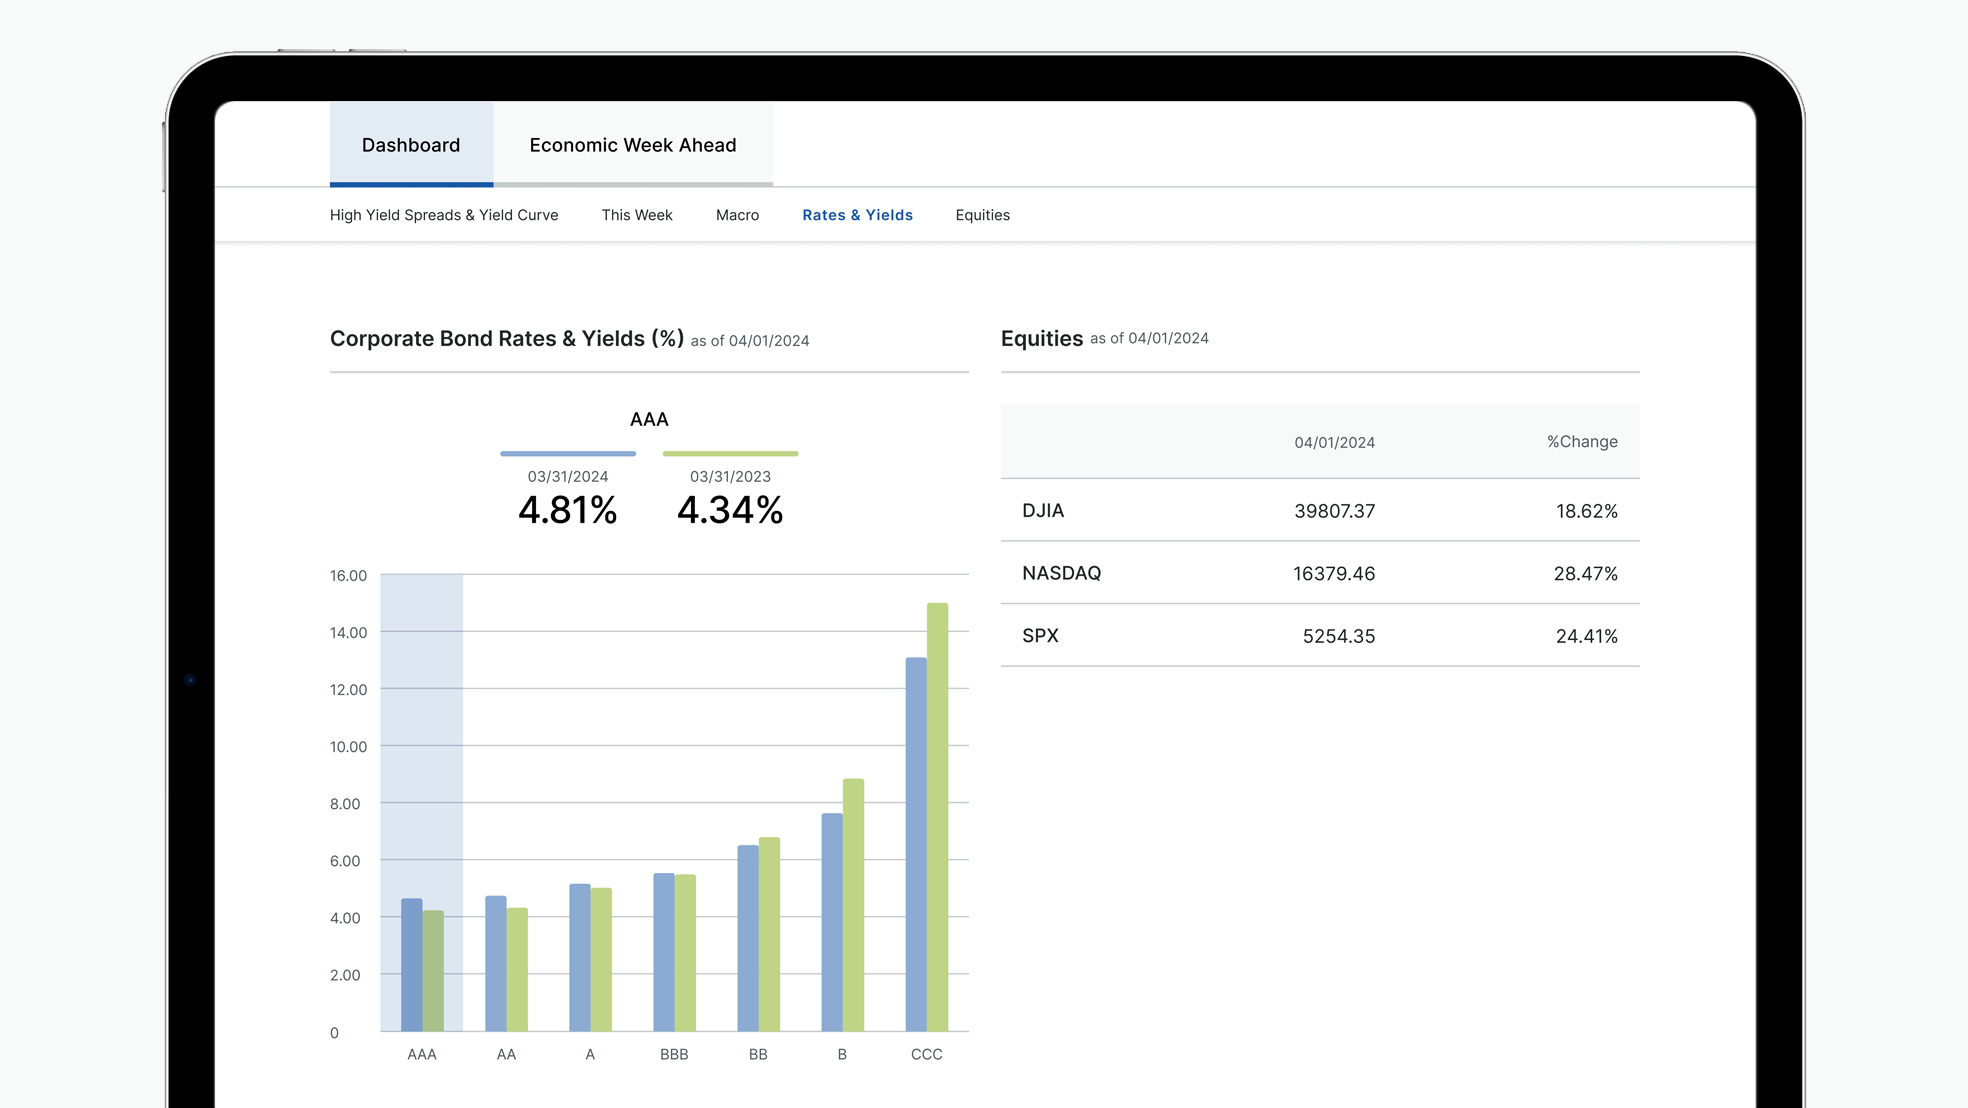Viewport: 1968px width, 1108px height.
Task: Click the blue A rating bar
Action: 579,958
